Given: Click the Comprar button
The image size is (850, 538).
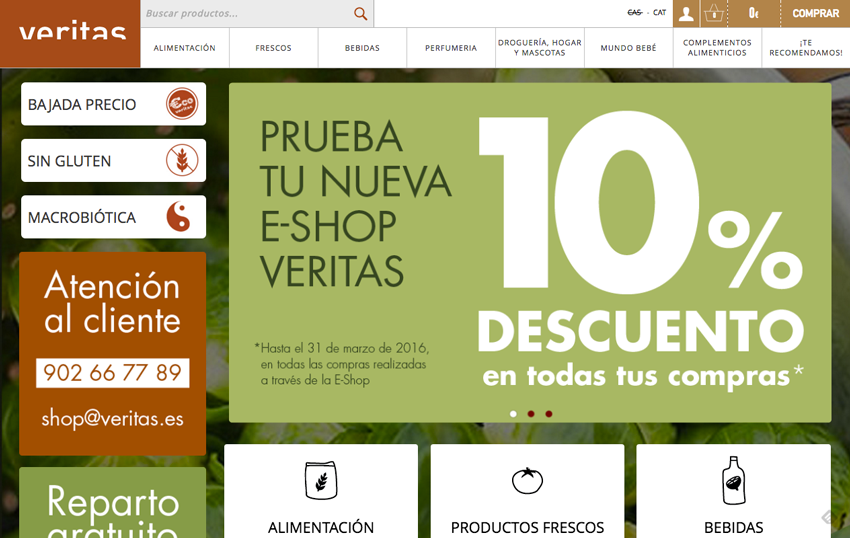Looking at the screenshot, I should coord(815,14).
